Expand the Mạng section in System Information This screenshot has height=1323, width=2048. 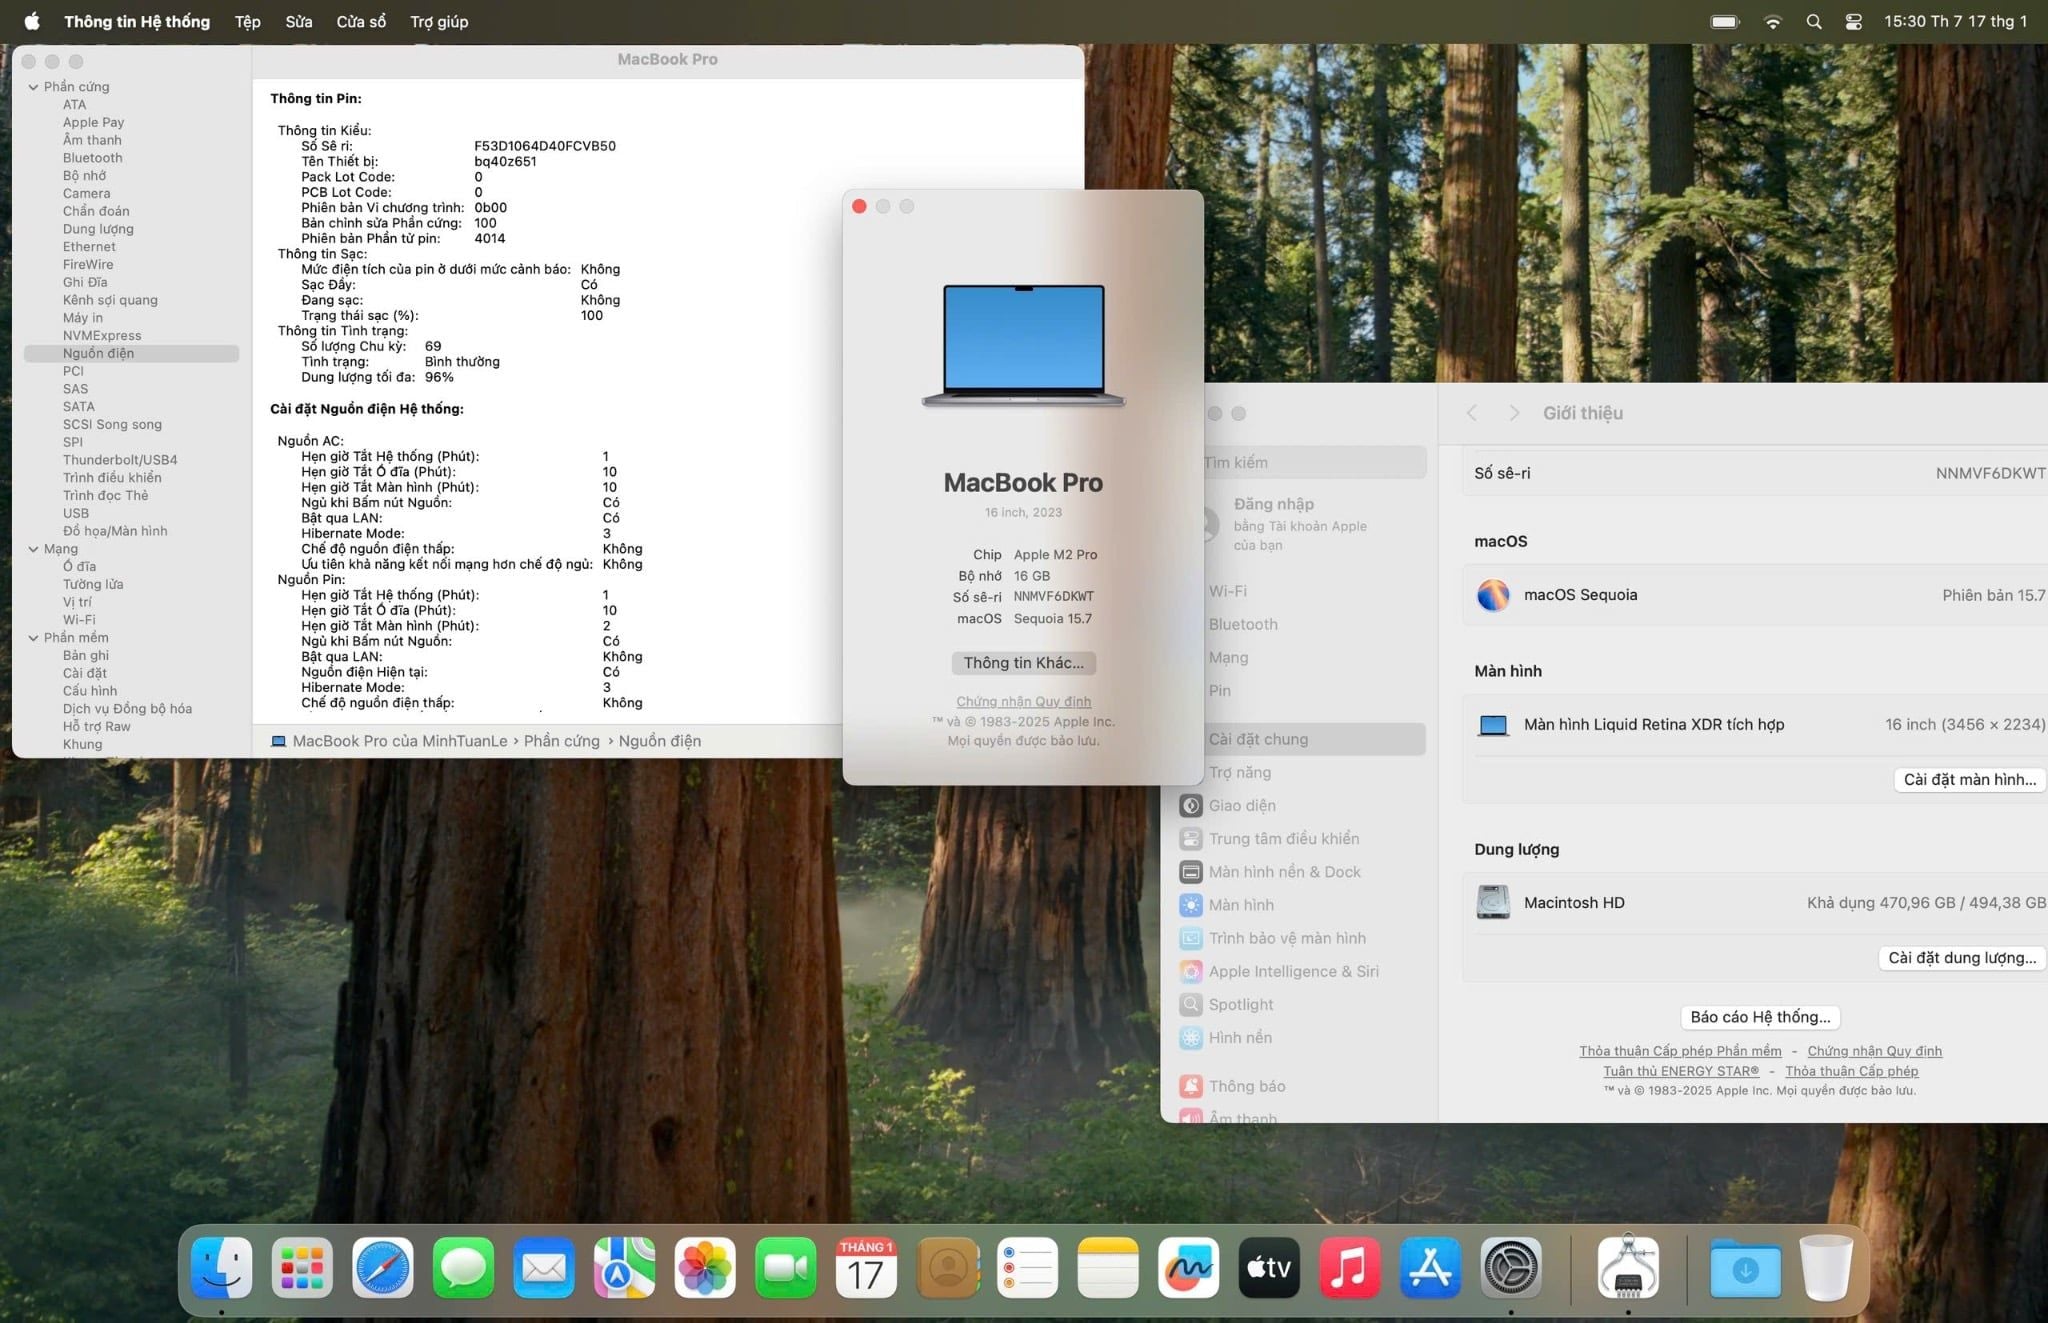tap(33, 548)
